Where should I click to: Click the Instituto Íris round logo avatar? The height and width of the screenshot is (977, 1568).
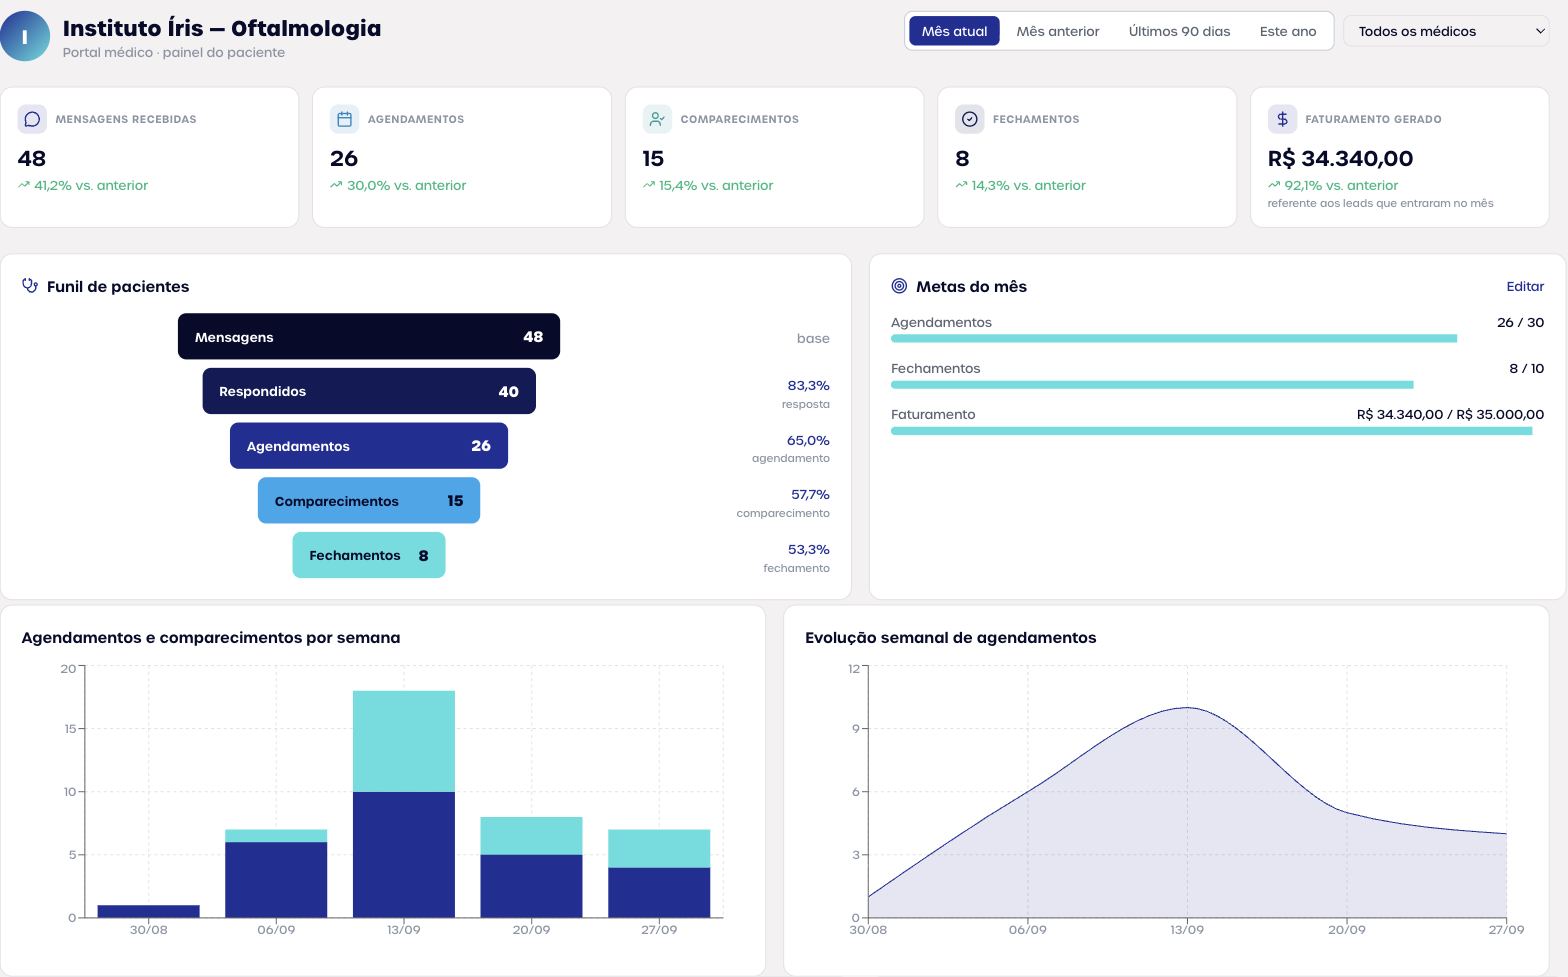24,37
